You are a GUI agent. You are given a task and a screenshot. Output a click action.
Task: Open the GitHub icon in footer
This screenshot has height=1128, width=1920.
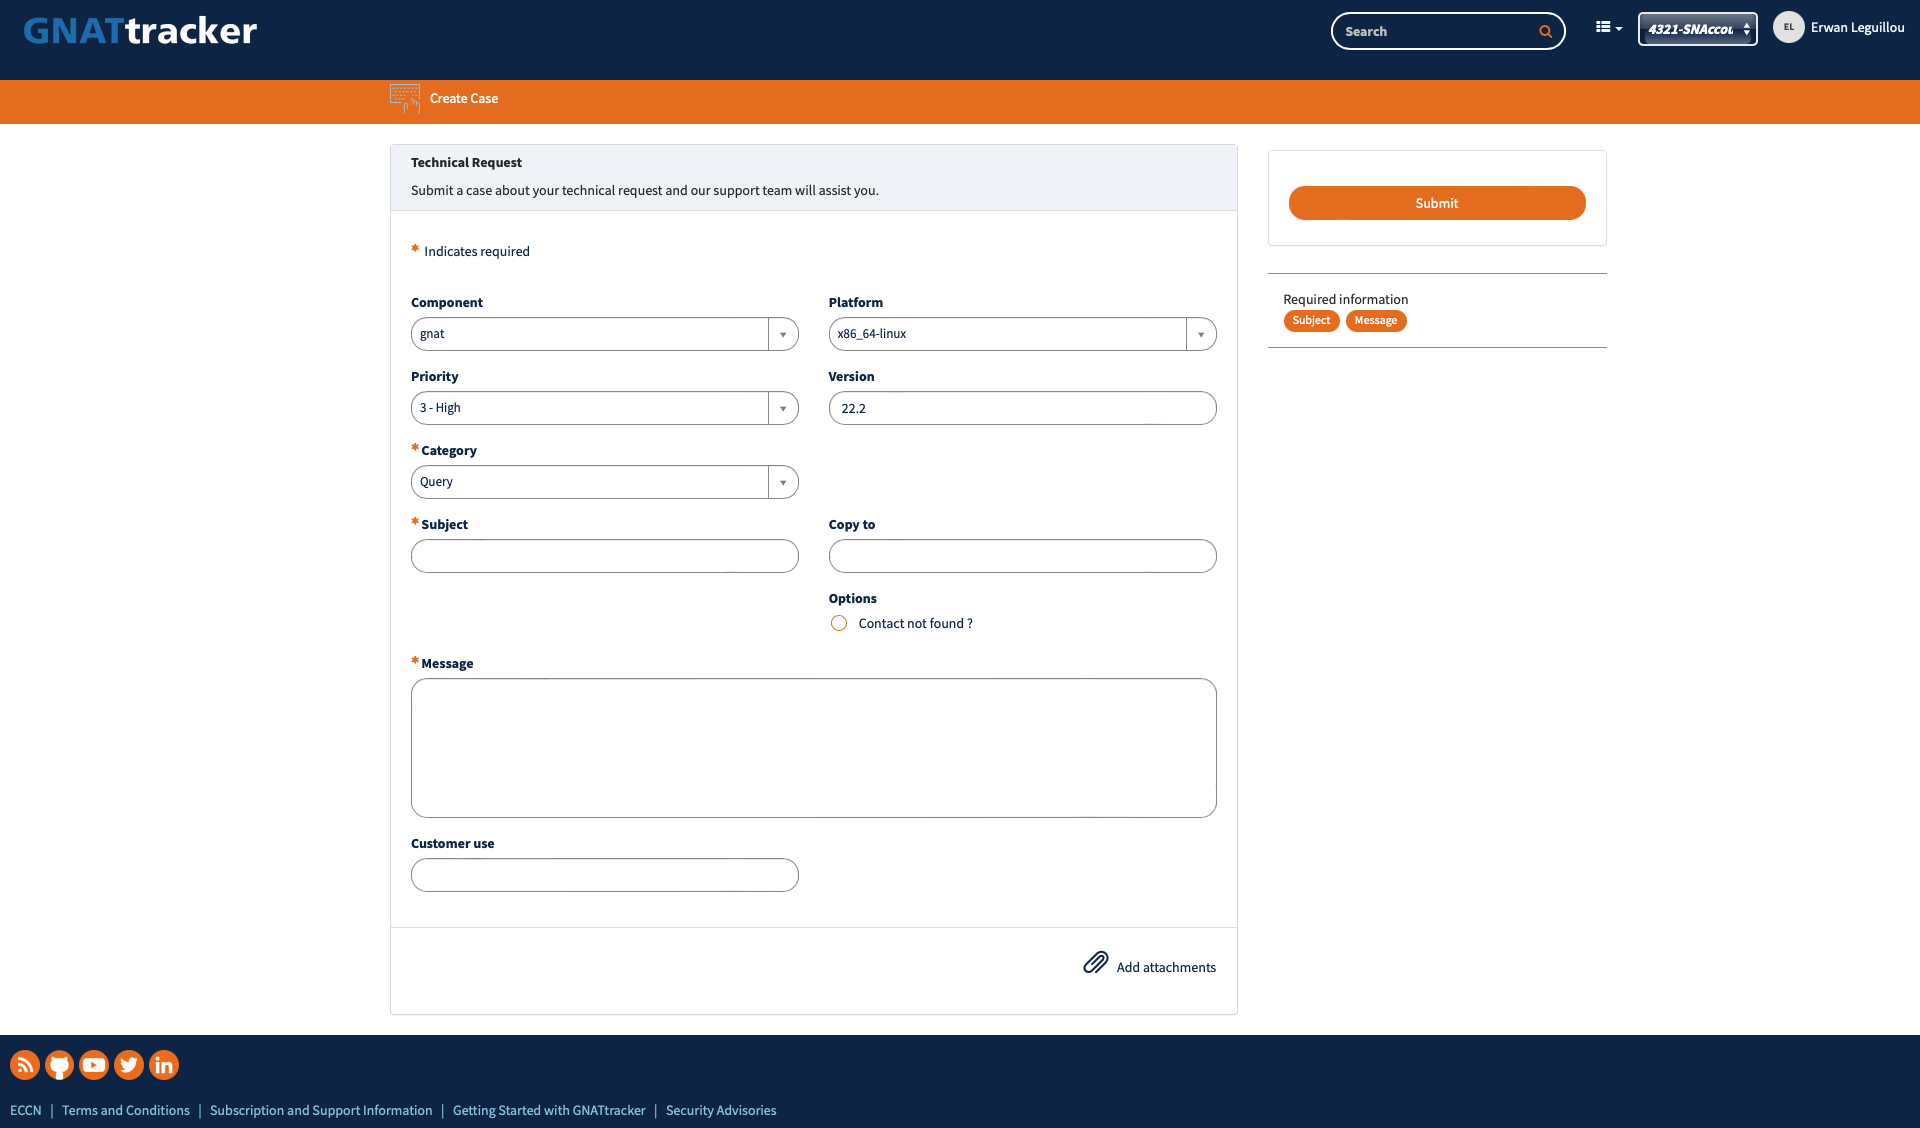[59, 1064]
